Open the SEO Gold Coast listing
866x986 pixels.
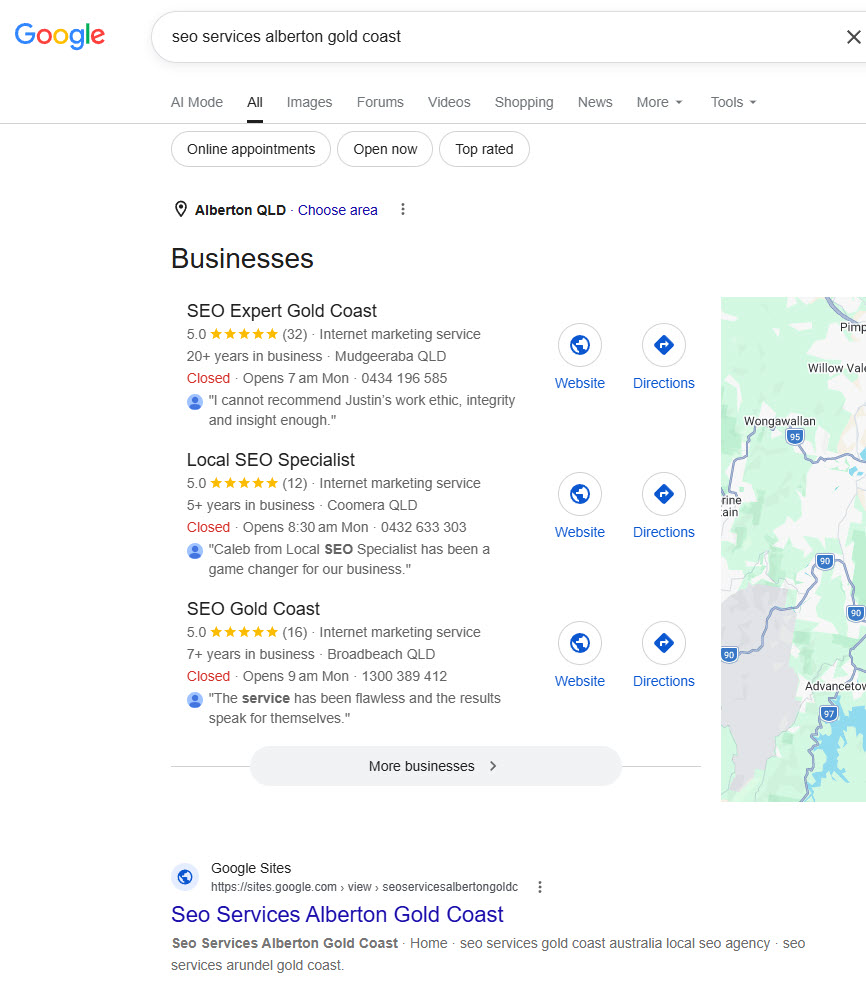pyautogui.click(x=253, y=609)
